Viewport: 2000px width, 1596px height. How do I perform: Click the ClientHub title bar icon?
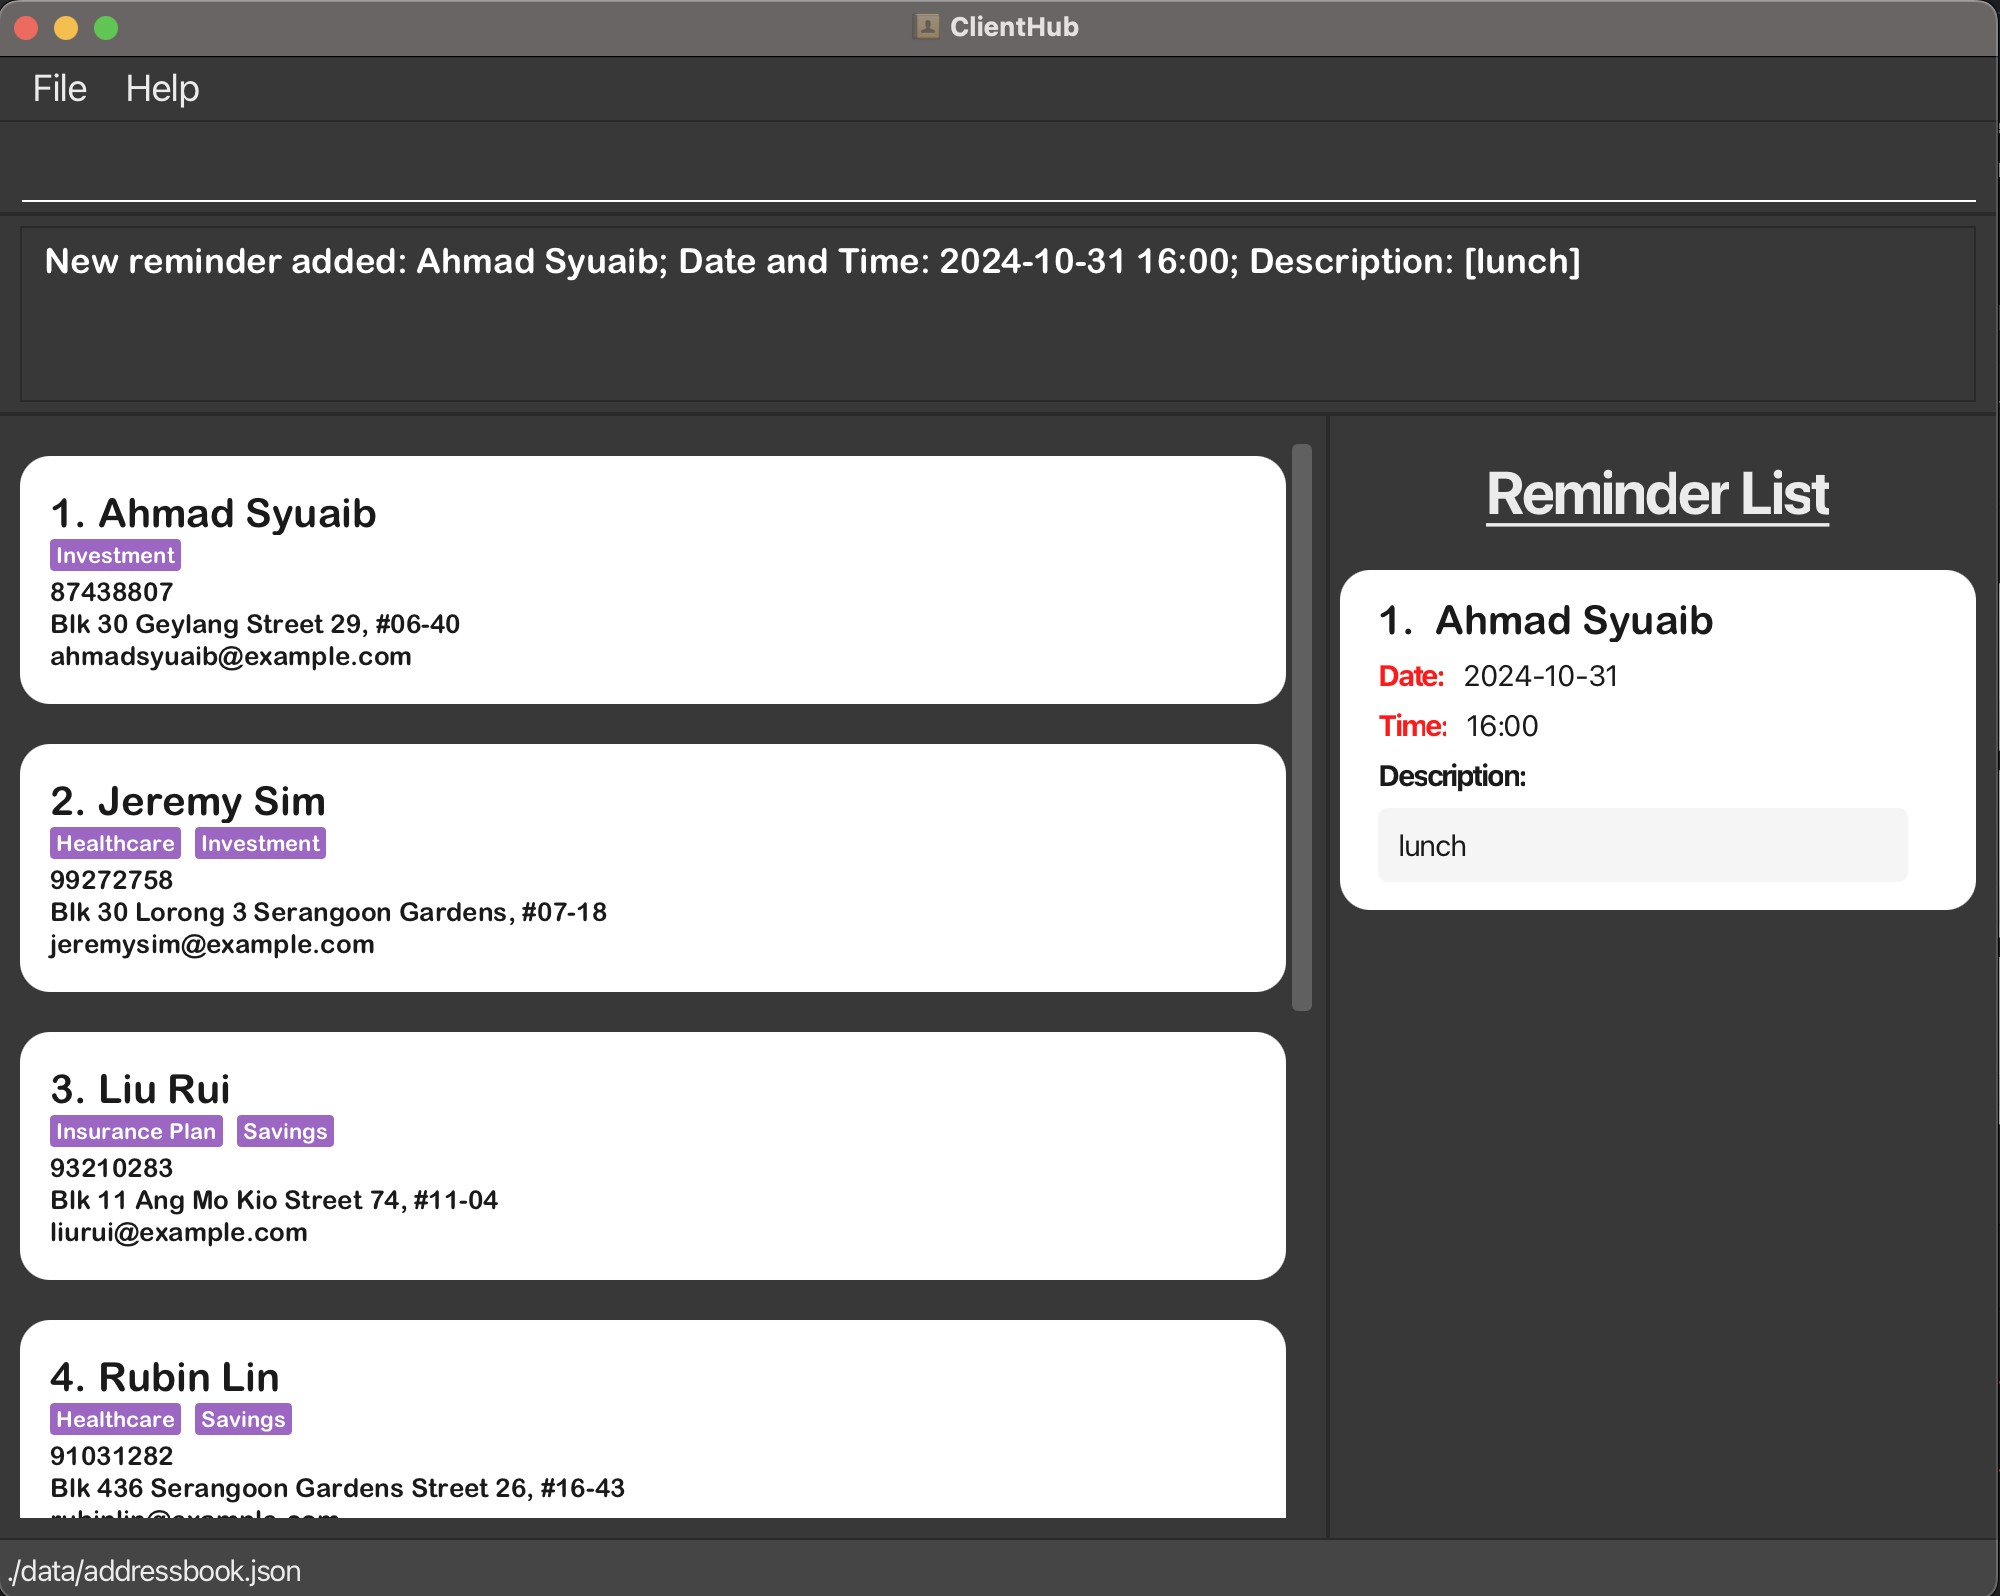click(927, 27)
